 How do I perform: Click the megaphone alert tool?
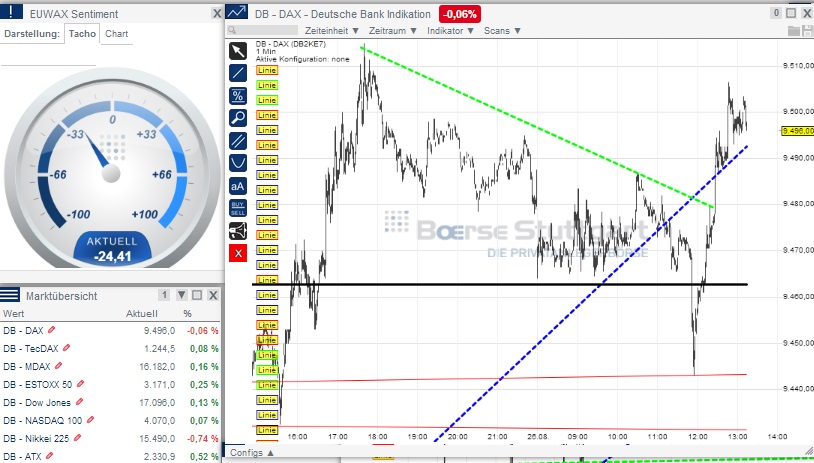point(238,231)
